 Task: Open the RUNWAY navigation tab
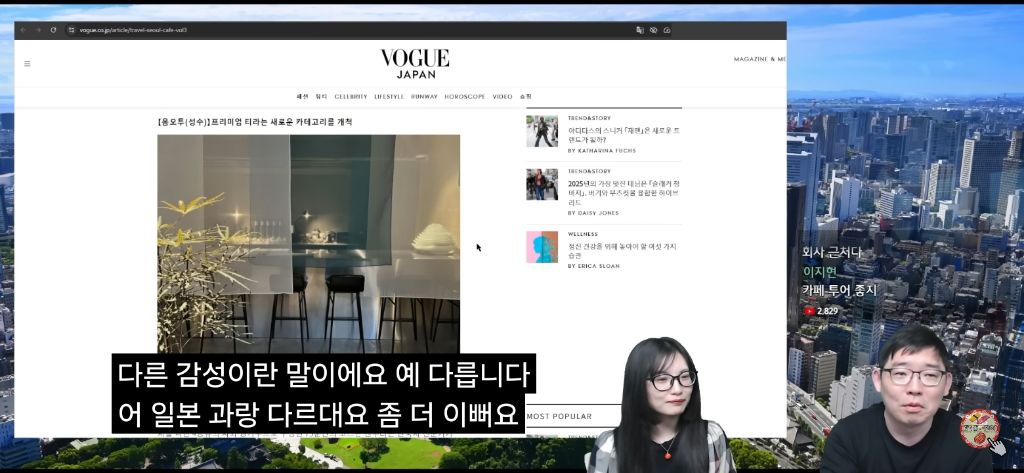424,96
